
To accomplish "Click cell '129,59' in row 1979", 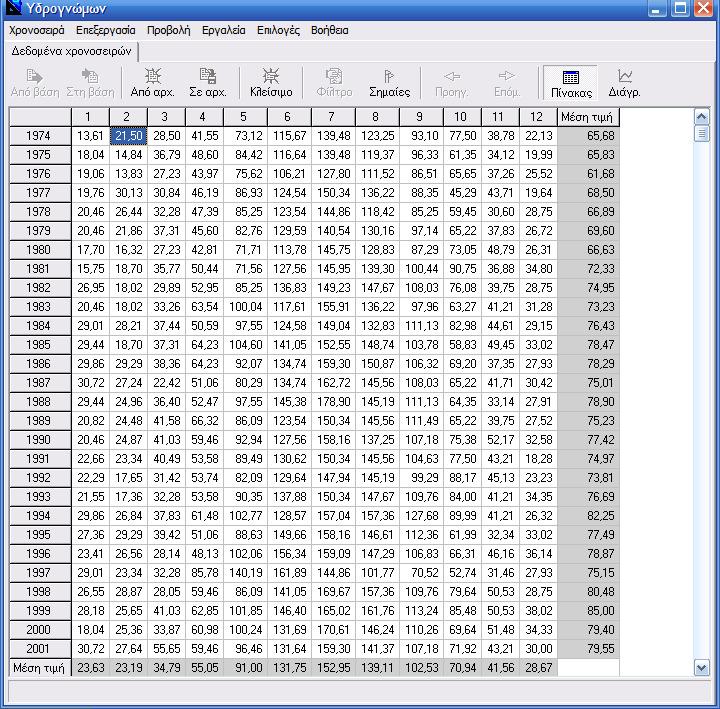I will click(x=289, y=231).
